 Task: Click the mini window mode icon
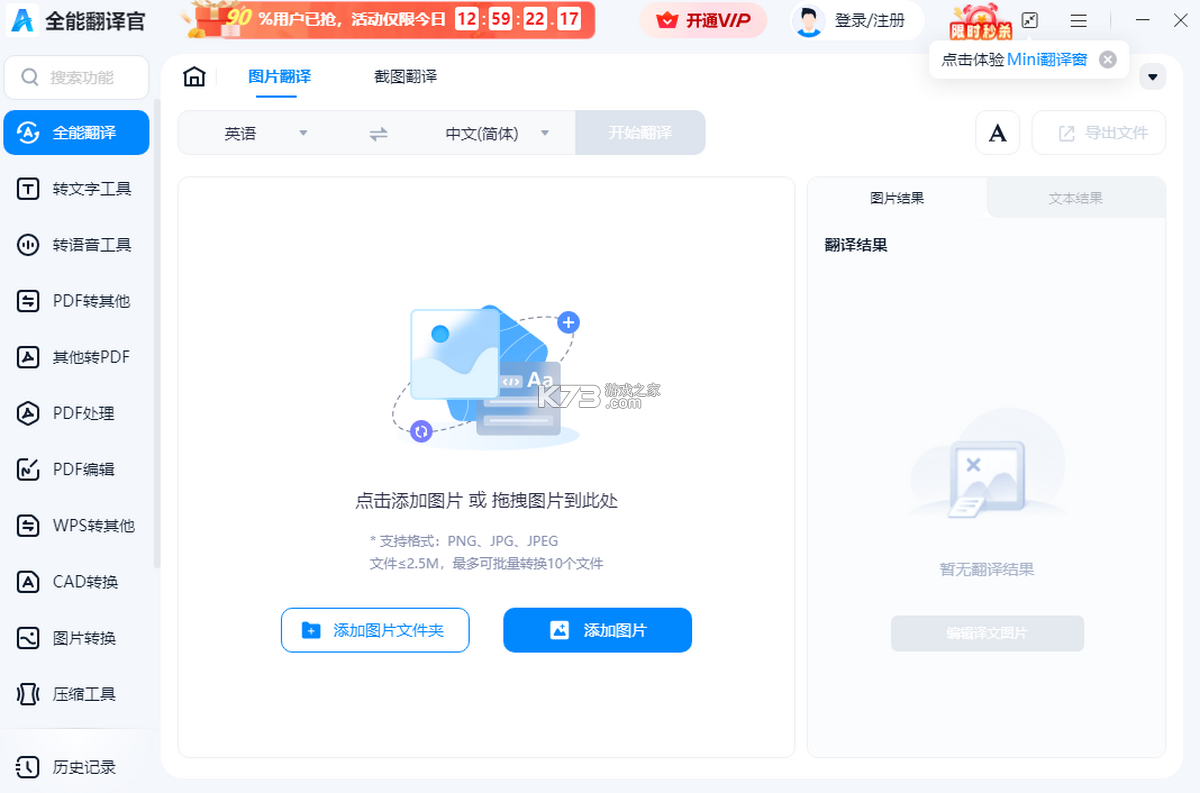pyautogui.click(x=1030, y=20)
